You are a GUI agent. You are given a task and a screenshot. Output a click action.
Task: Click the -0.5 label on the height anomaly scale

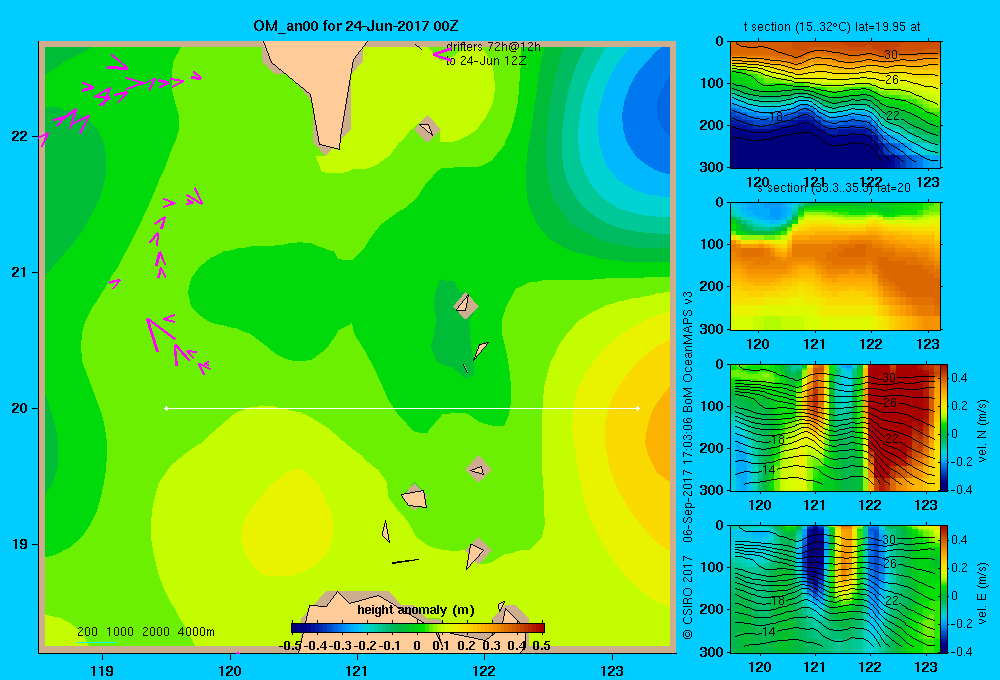click(291, 646)
